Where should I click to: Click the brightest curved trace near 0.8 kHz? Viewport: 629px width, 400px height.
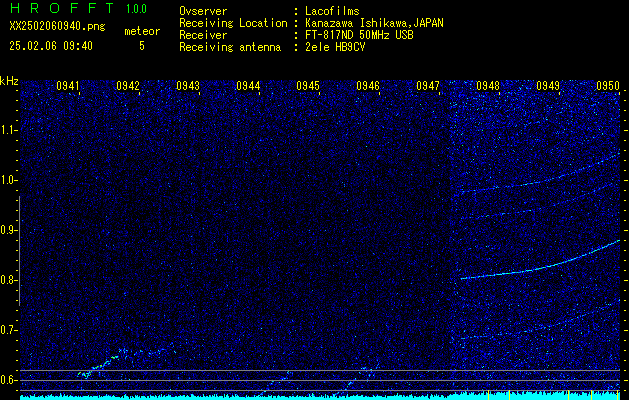click(x=540, y=267)
